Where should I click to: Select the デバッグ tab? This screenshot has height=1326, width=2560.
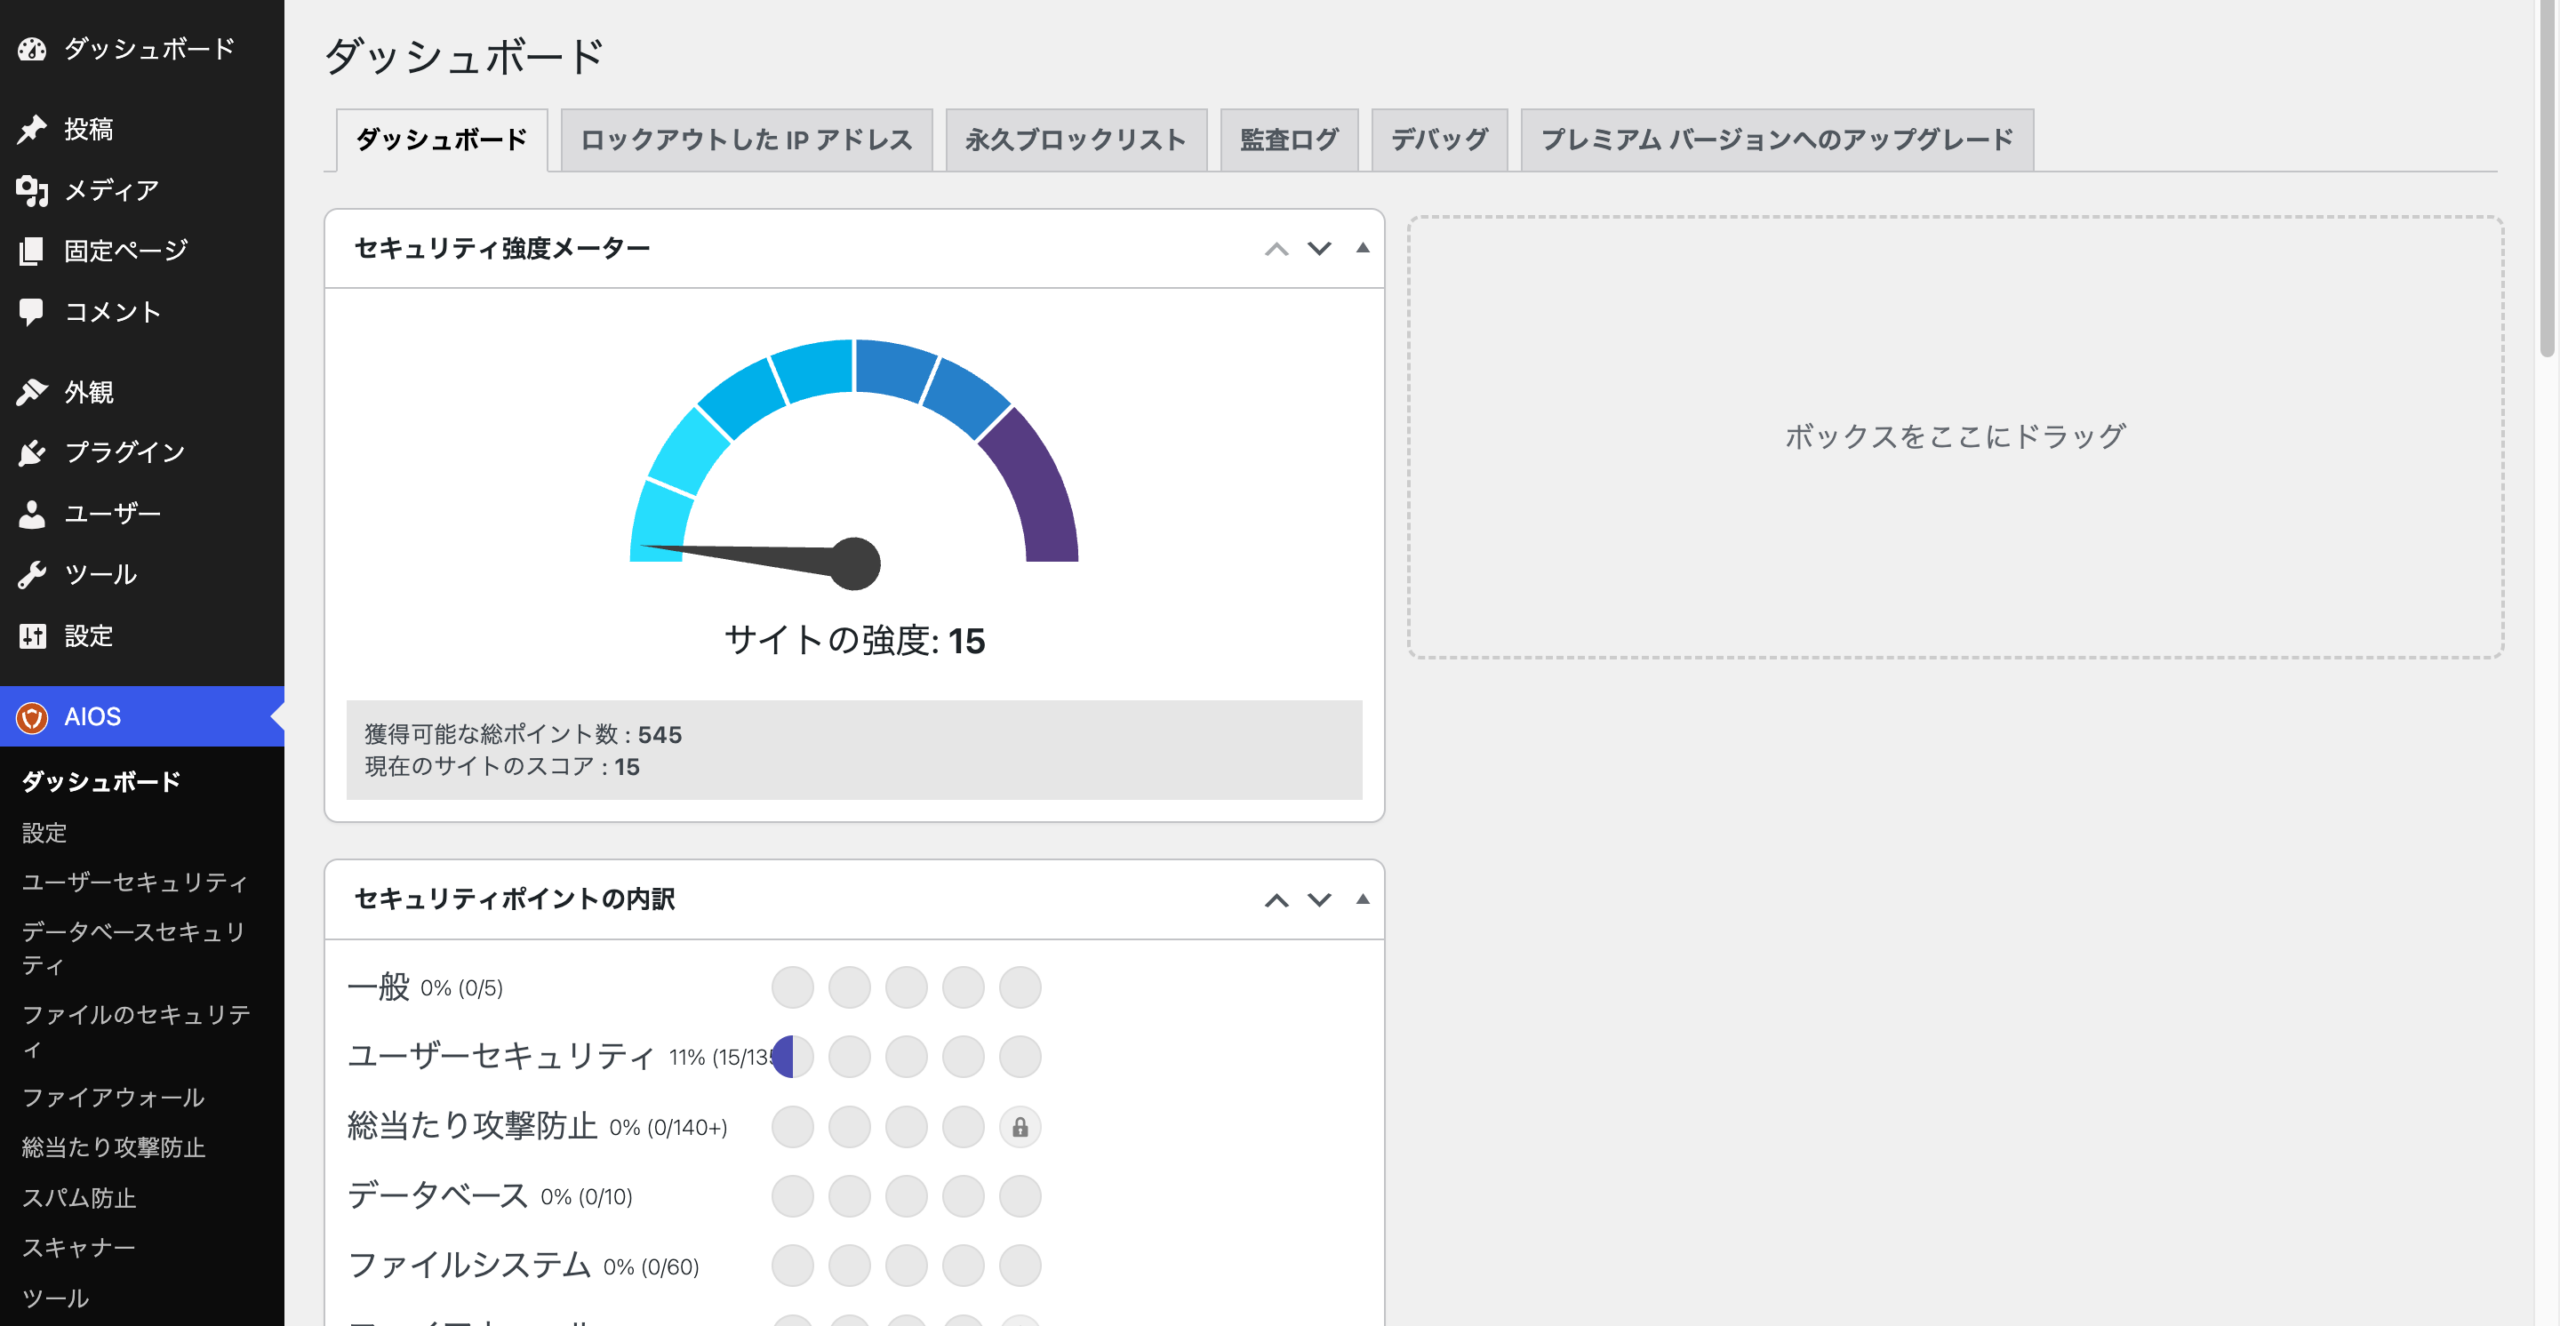[1439, 140]
